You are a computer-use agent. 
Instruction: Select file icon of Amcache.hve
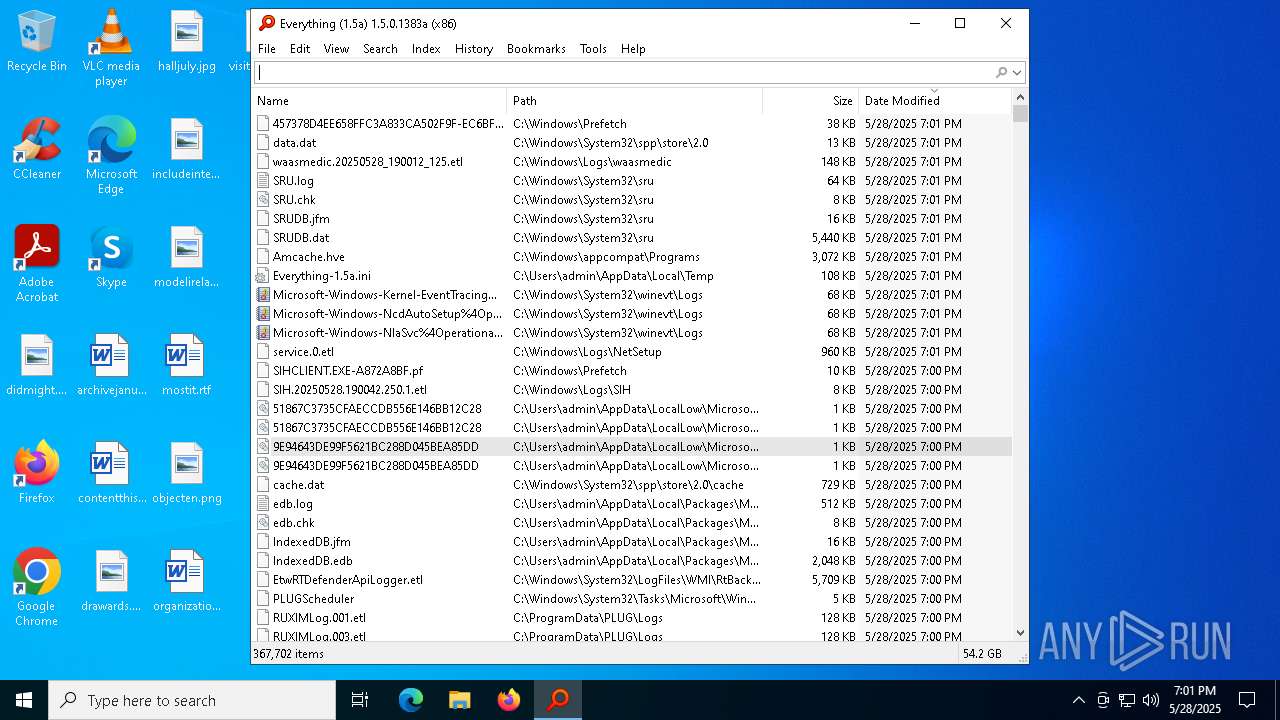pos(263,256)
